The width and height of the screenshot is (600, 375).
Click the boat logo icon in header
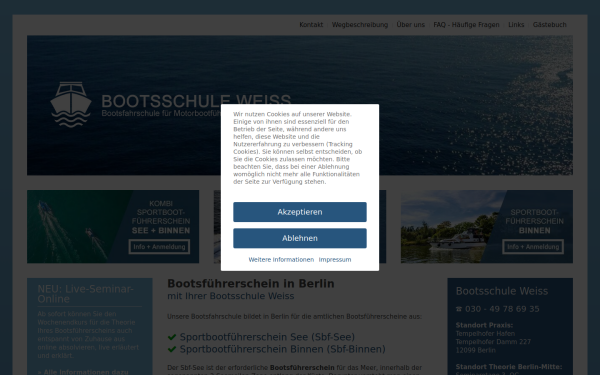click(x=71, y=104)
